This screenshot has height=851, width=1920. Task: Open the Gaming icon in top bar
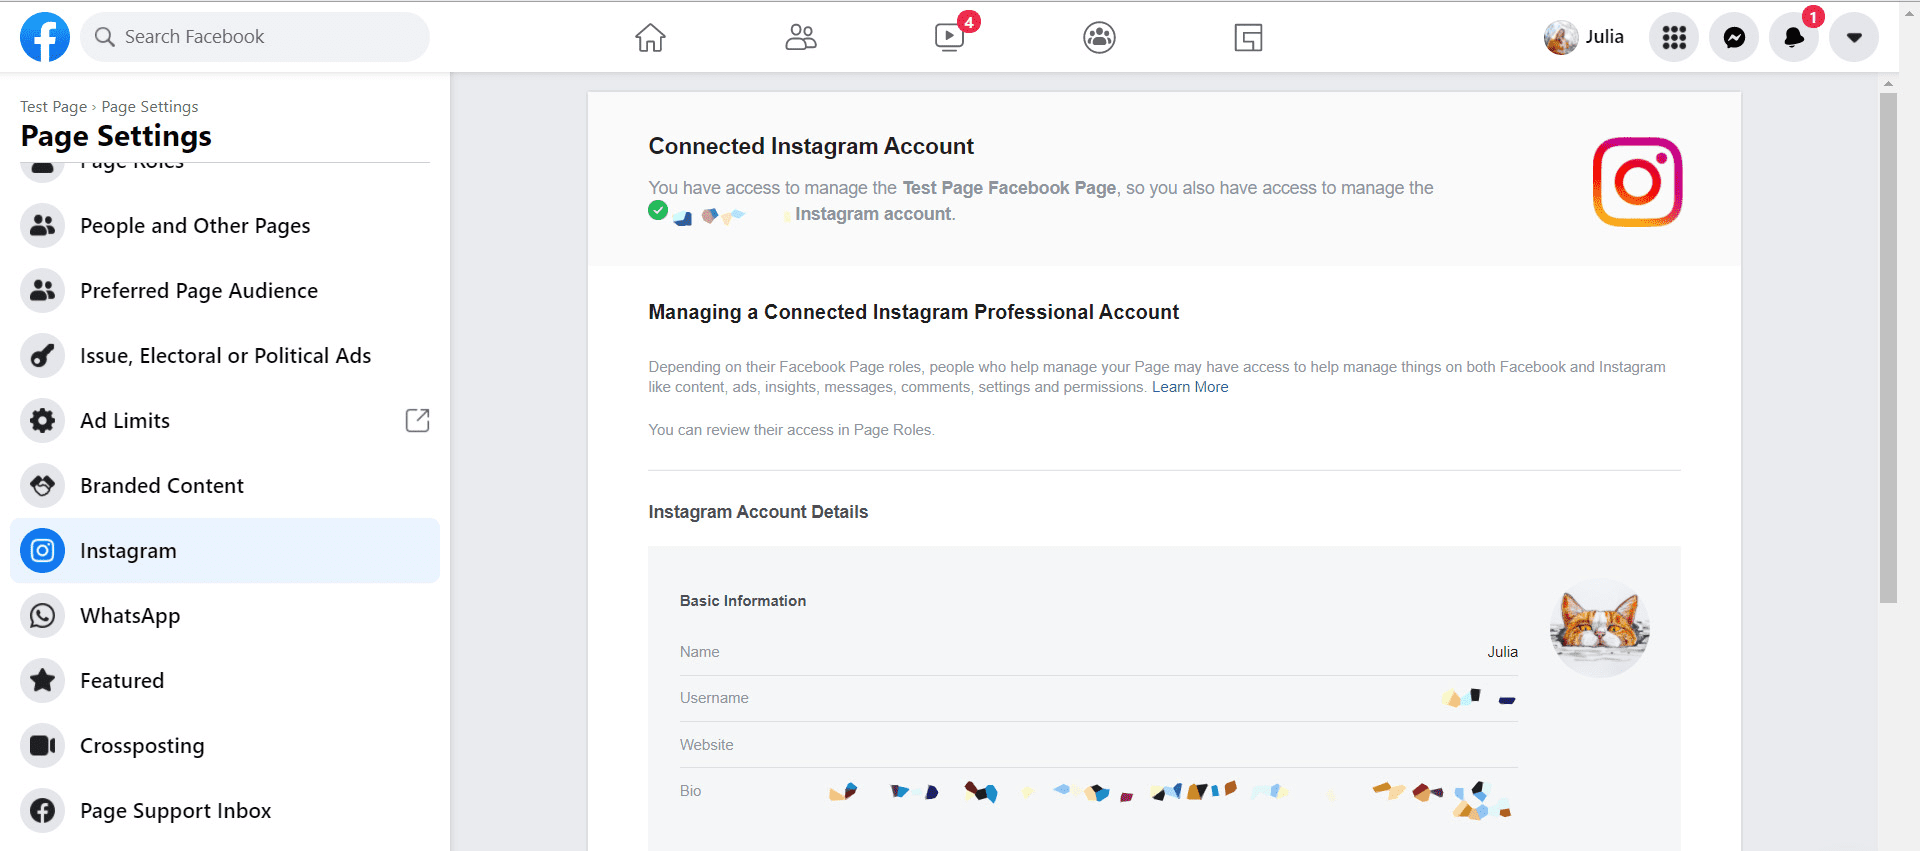(x=1248, y=37)
